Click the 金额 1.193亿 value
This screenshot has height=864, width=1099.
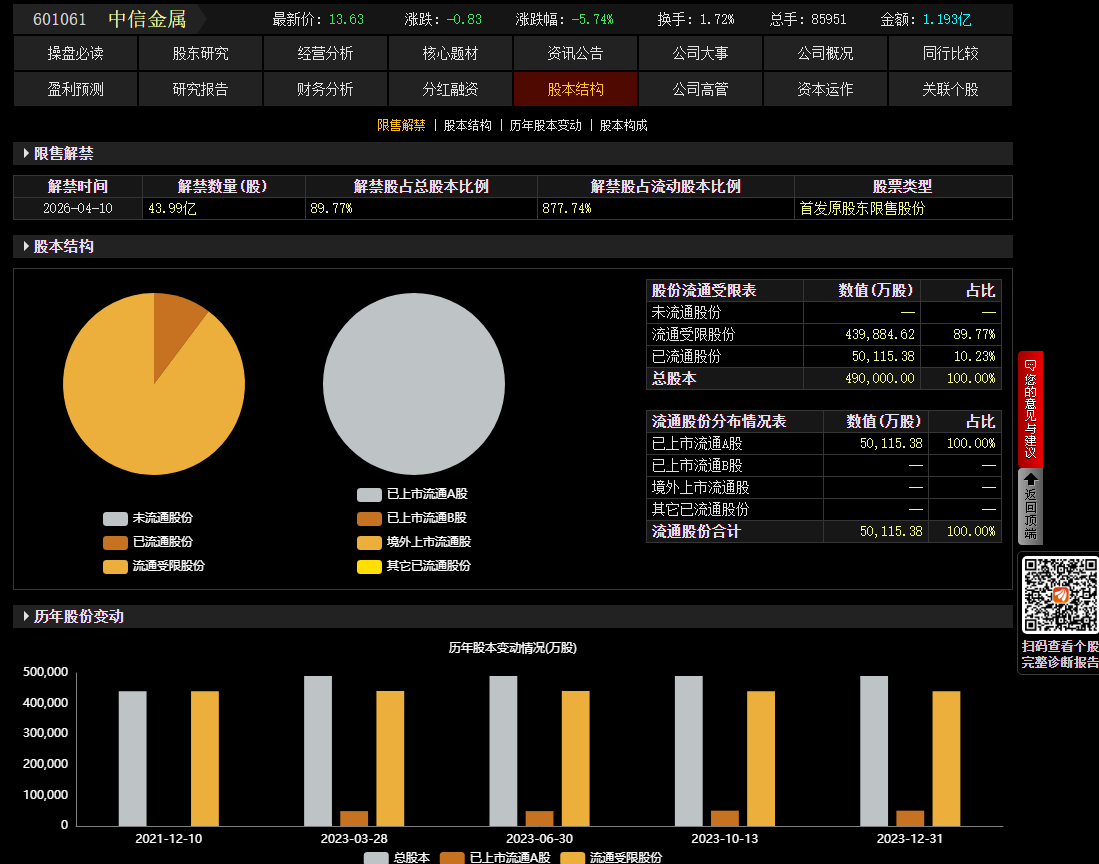[x=947, y=20]
